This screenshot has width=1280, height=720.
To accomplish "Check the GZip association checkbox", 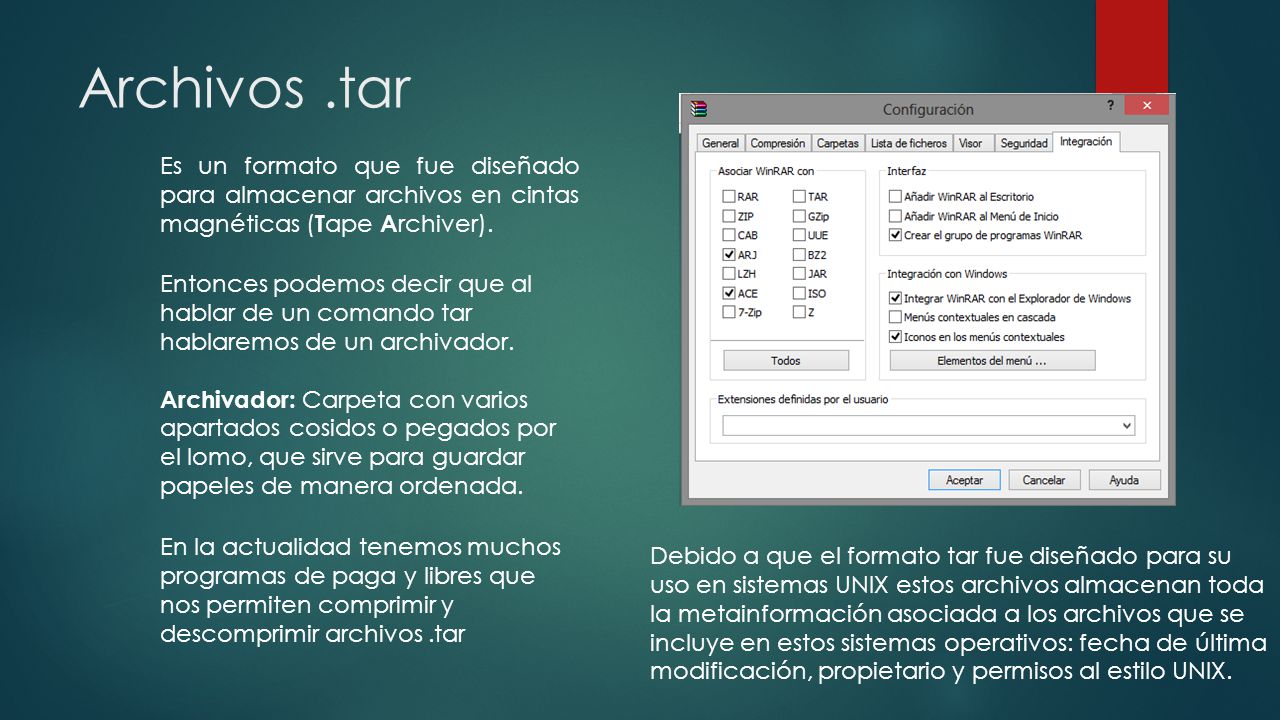I will (x=799, y=216).
